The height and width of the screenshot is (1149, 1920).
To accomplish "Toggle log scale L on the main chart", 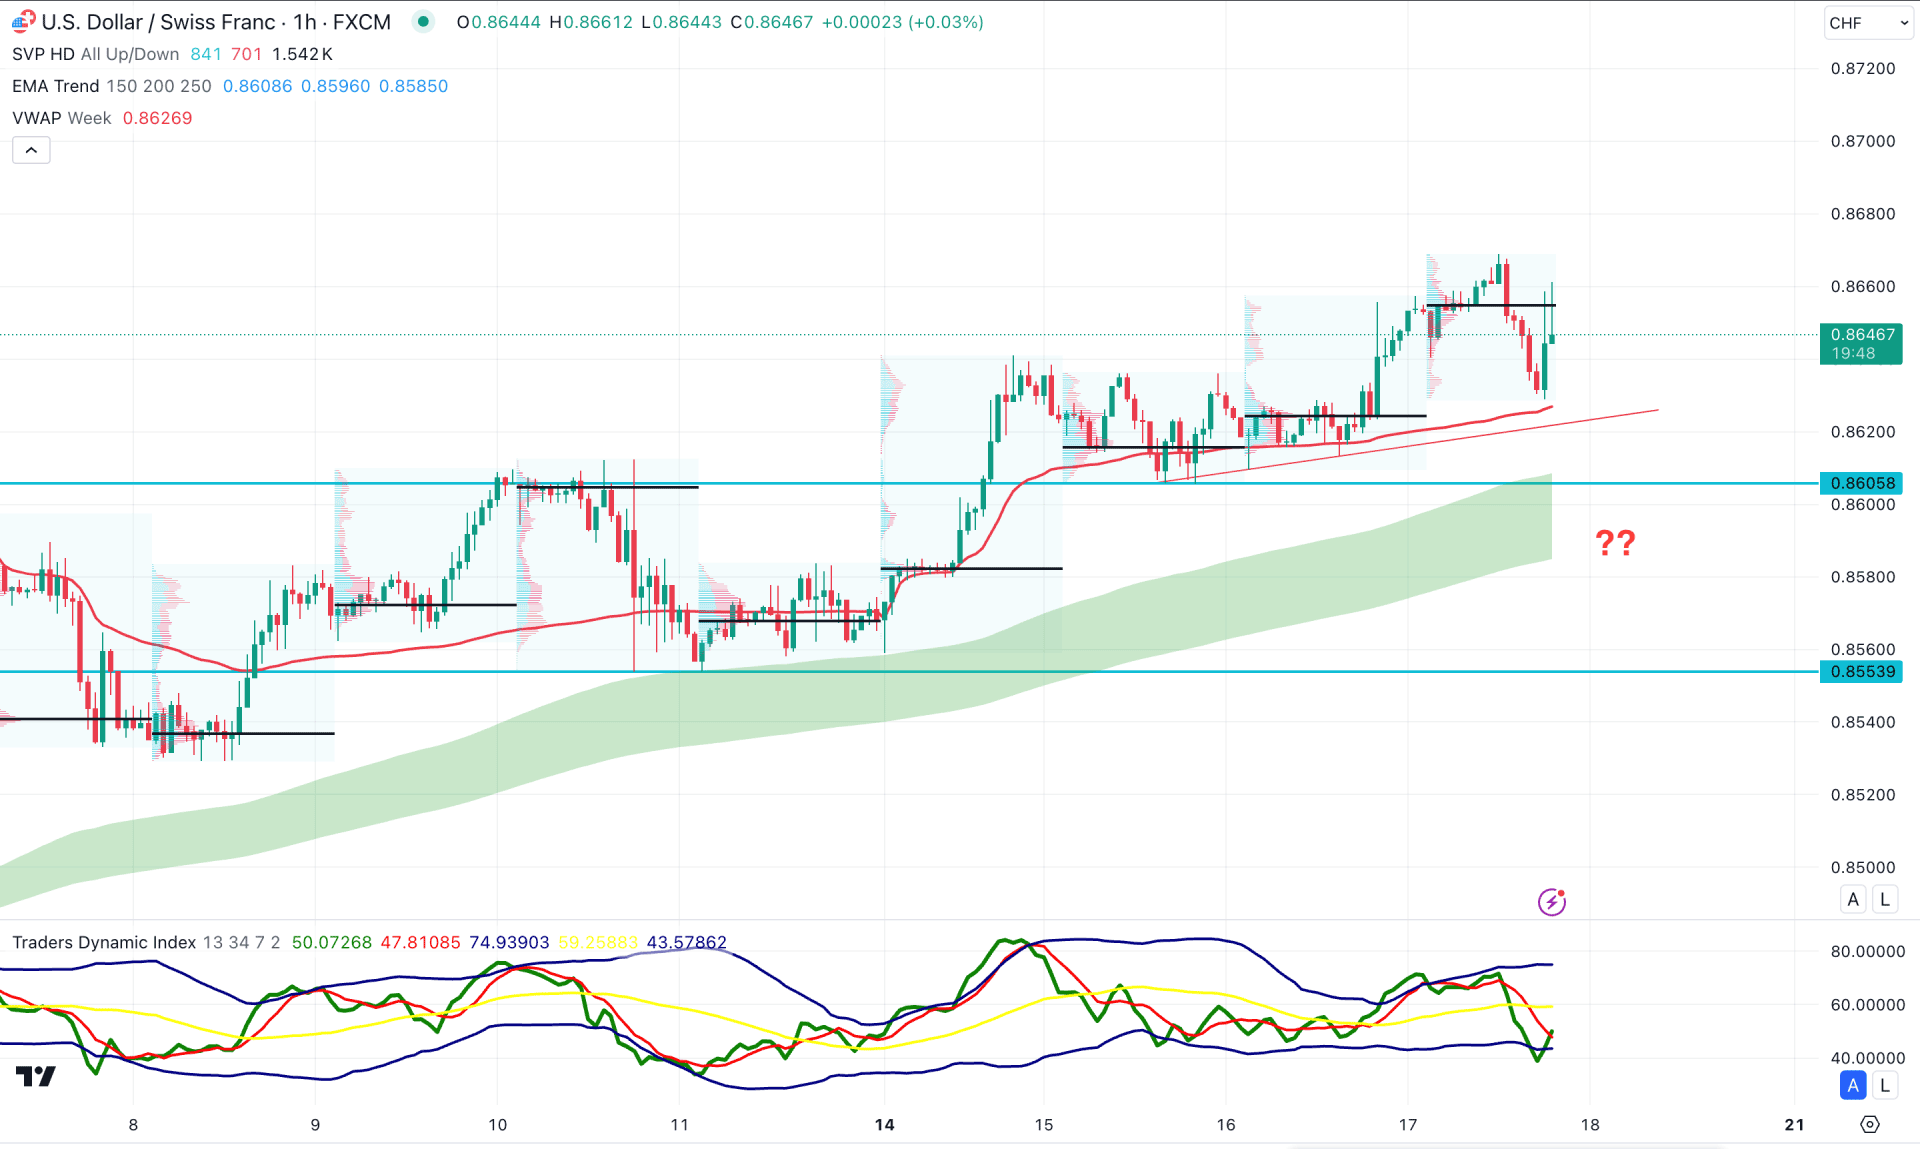I will pyautogui.click(x=1885, y=899).
